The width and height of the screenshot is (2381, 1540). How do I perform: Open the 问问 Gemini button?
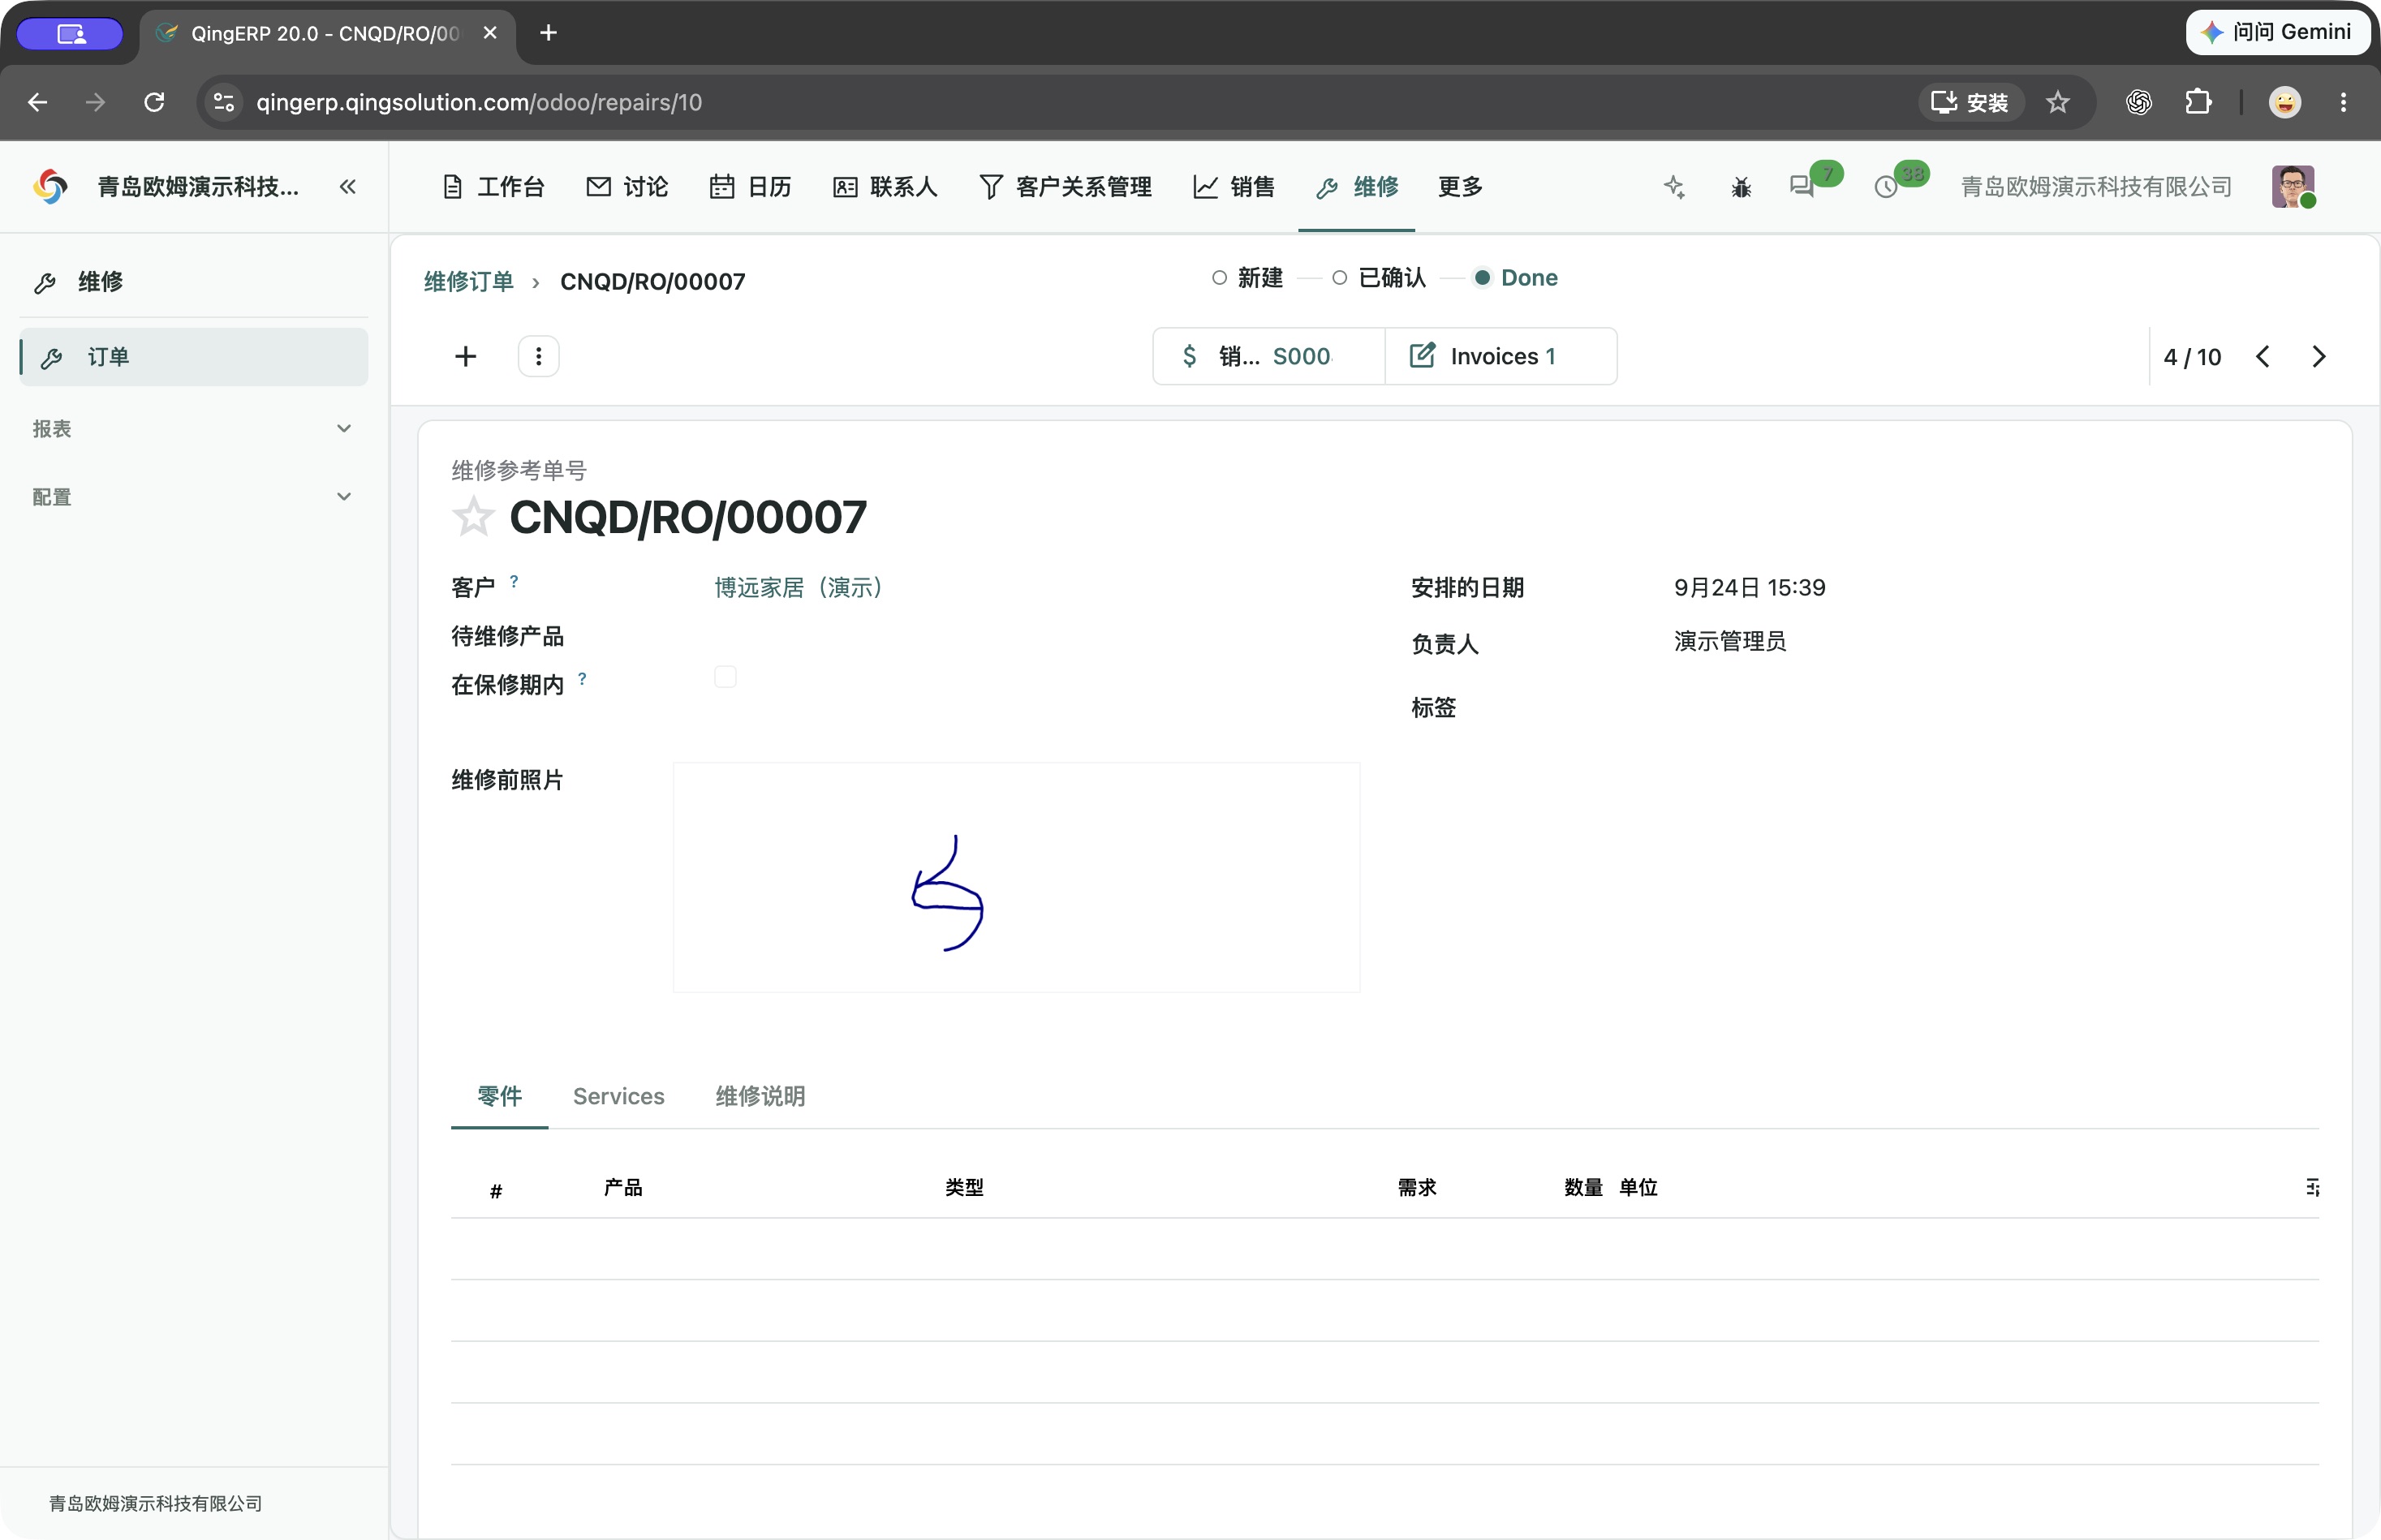[x=2278, y=32]
